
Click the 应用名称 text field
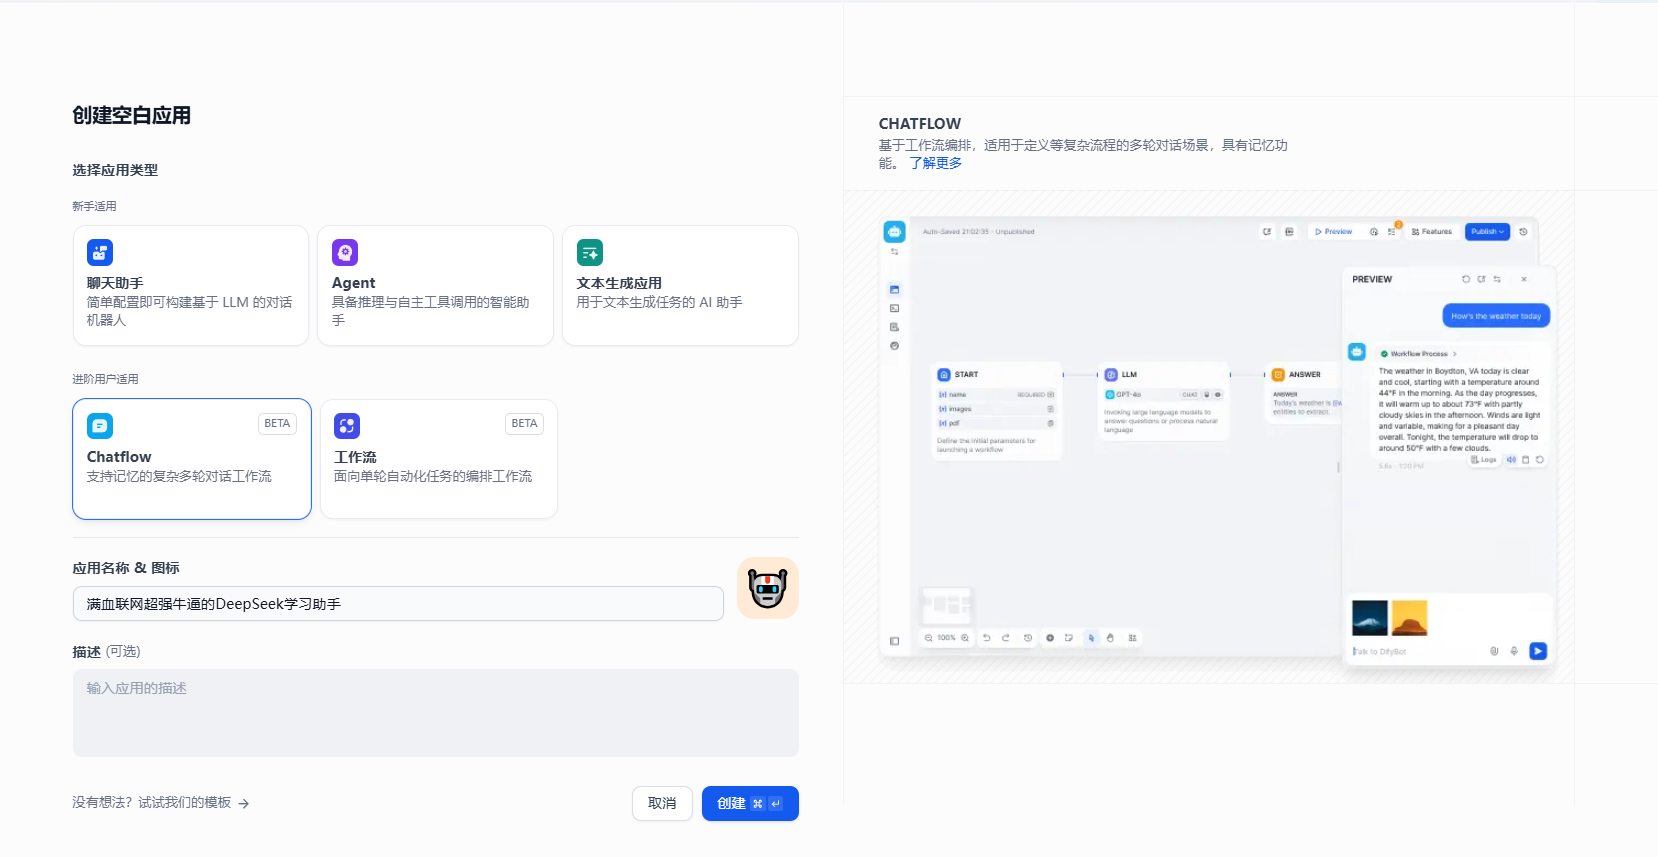coord(398,604)
